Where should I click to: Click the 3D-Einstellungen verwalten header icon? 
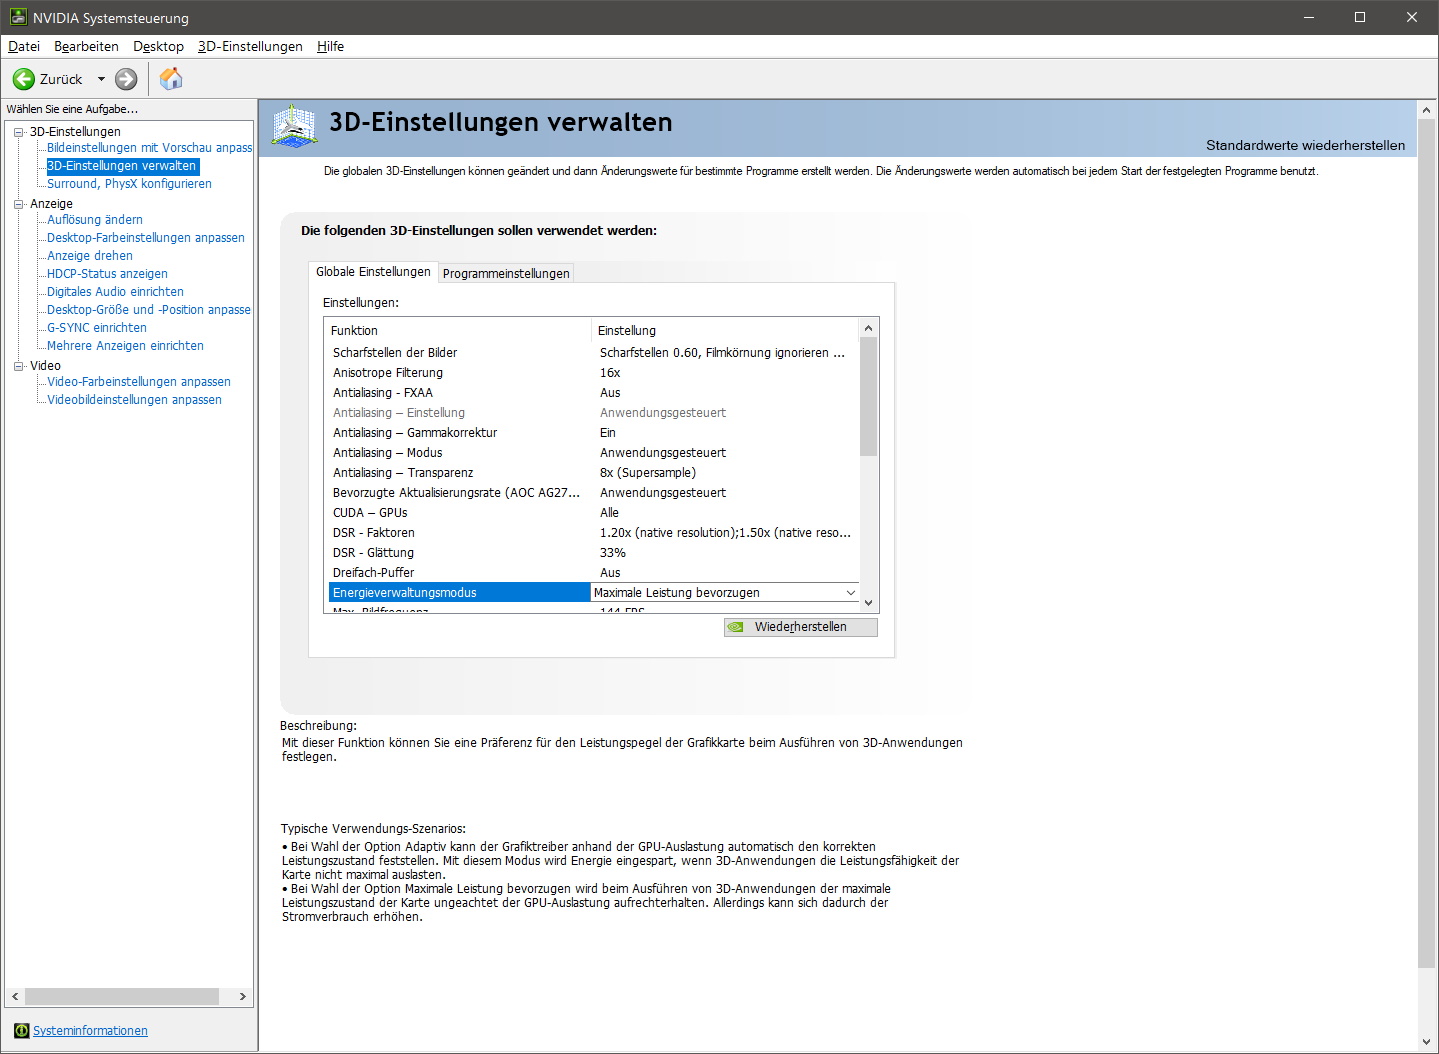click(x=294, y=126)
